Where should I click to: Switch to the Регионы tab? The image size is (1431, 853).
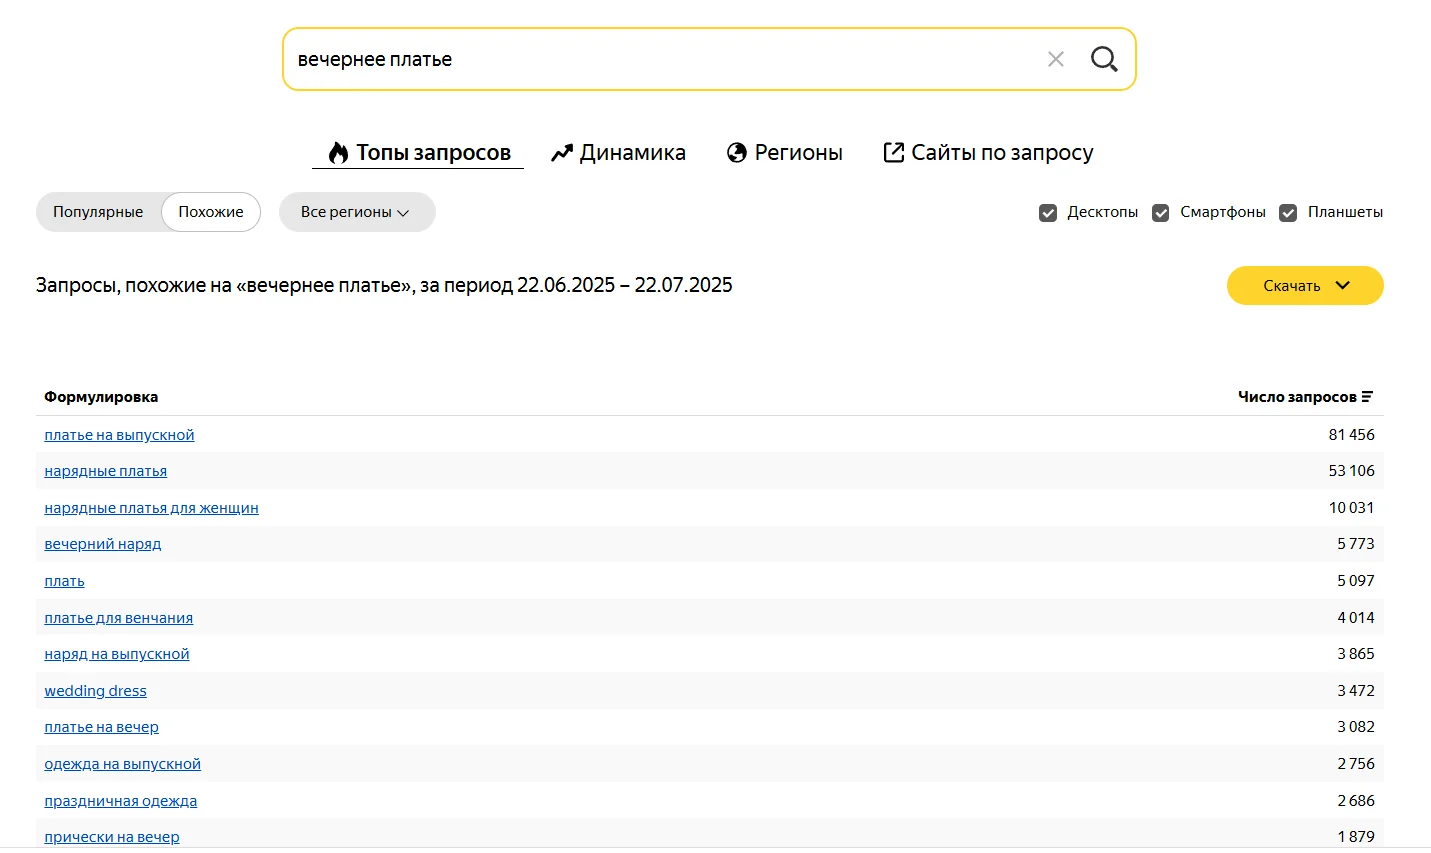click(798, 153)
